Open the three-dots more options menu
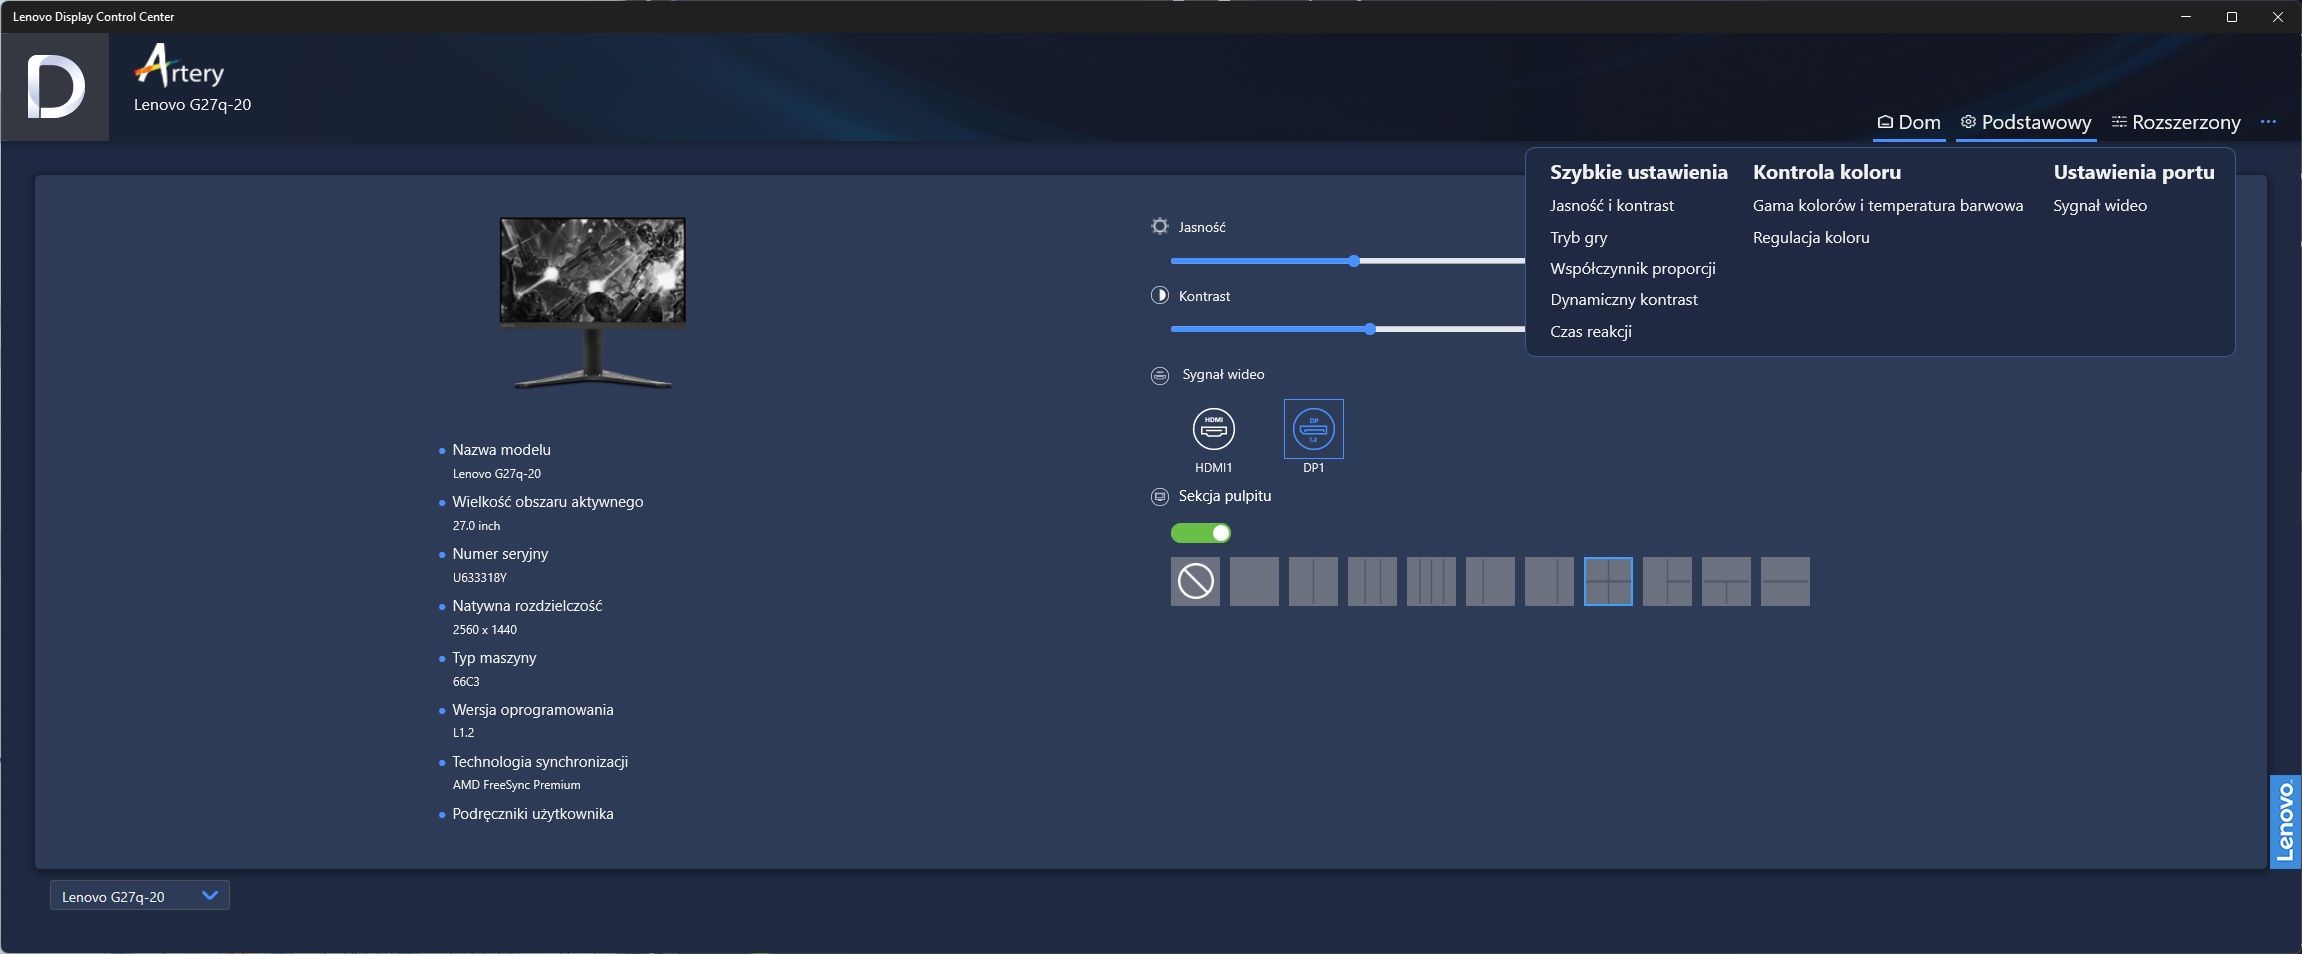 tap(2268, 122)
